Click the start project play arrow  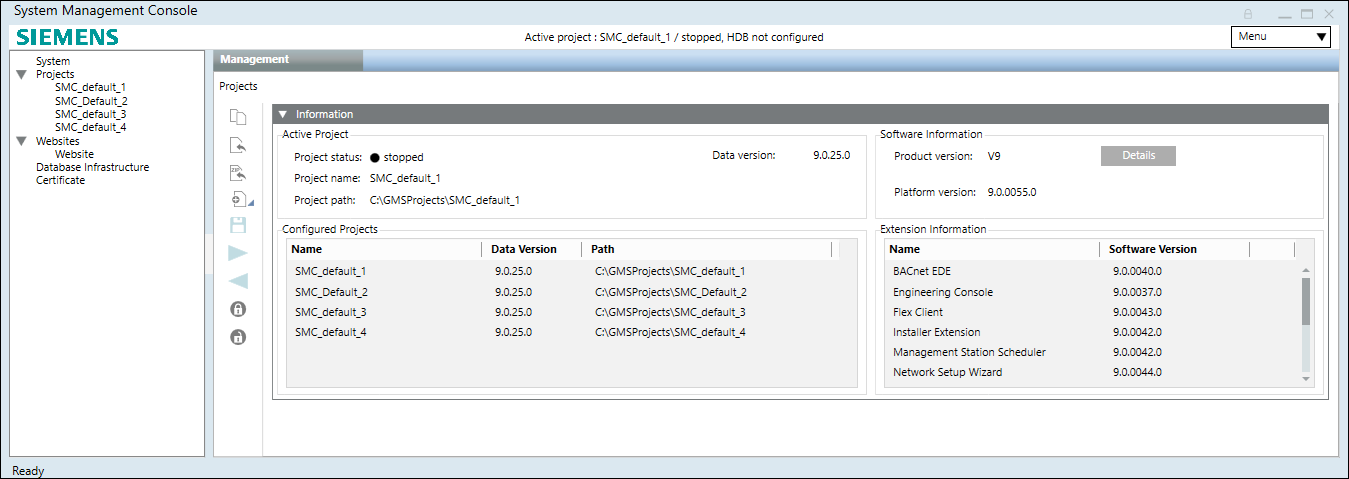(238, 253)
